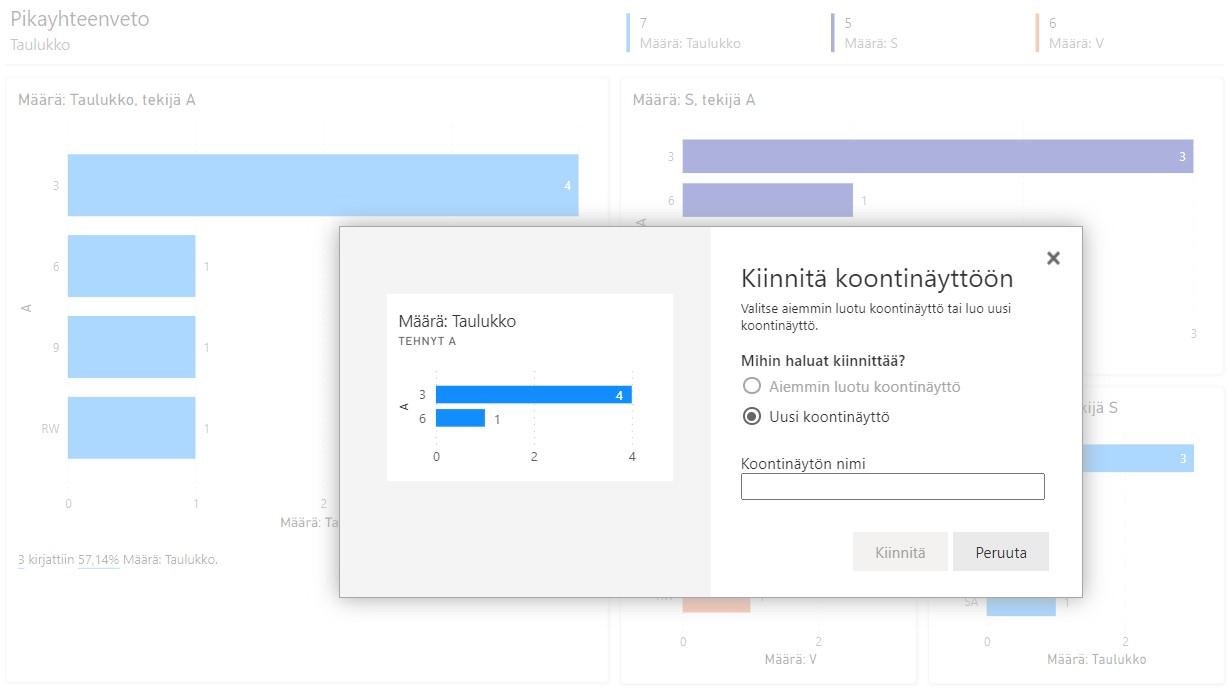
Task: Select the category 6 bar in Määrä: Taulukko, tekijä A chart
Action: tap(131, 266)
